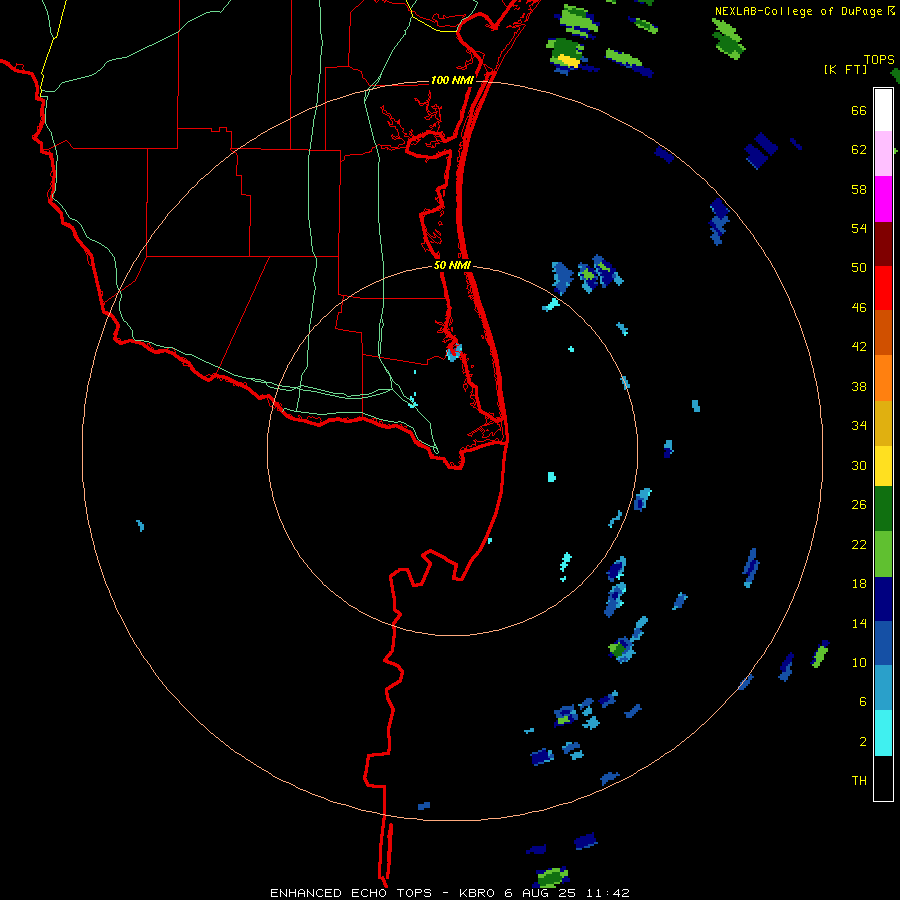
Task: Click the legend value 66
Action: click(x=859, y=111)
